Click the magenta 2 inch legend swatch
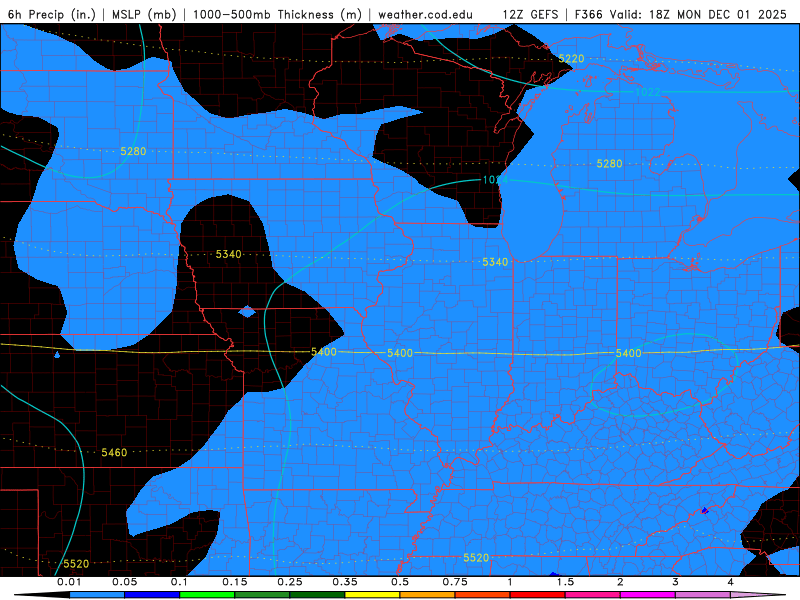 [648, 595]
